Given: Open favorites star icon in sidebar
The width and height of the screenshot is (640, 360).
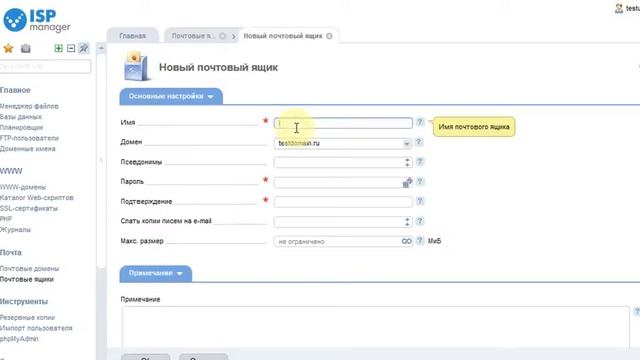Looking at the screenshot, I should coord(8,49).
